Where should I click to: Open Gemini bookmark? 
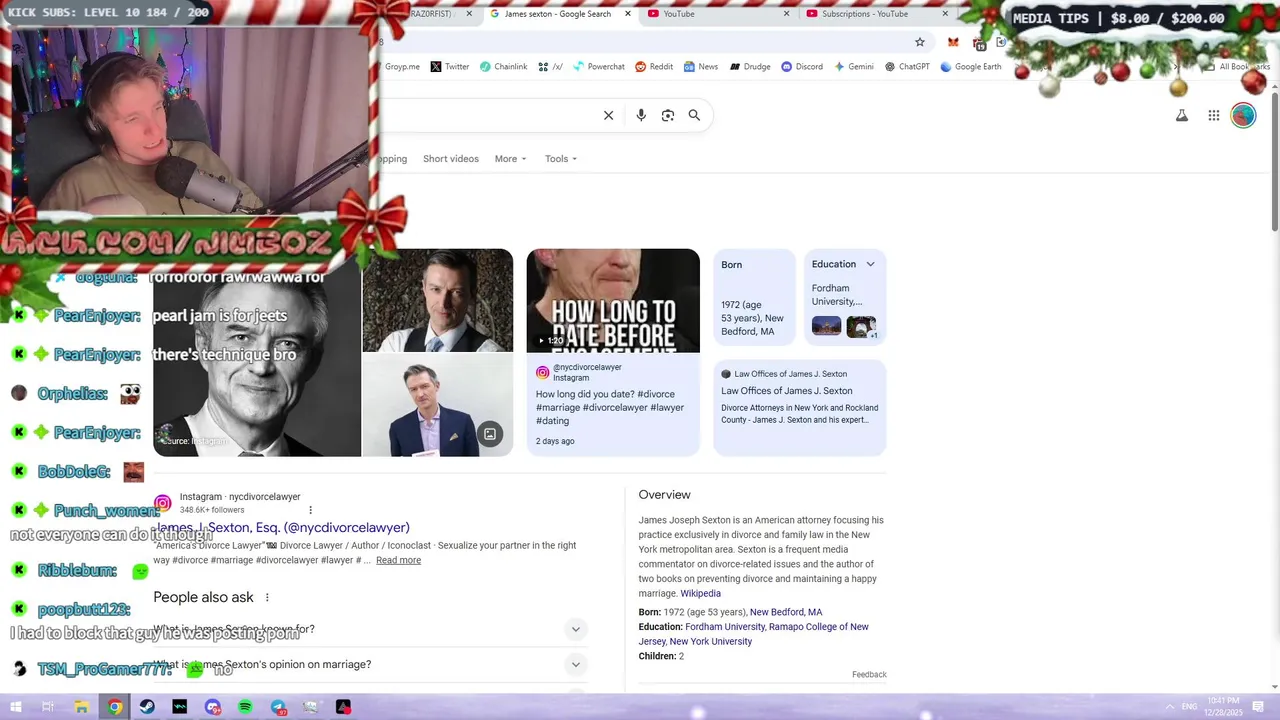(853, 67)
